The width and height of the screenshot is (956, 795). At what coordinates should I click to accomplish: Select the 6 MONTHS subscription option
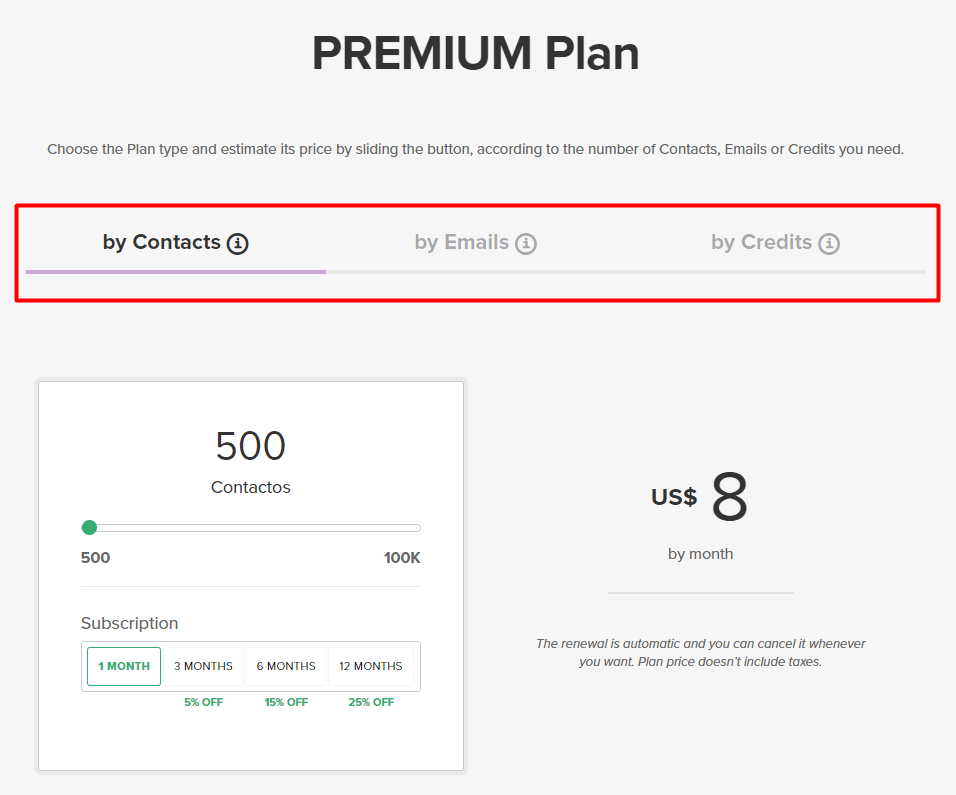(286, 666)
